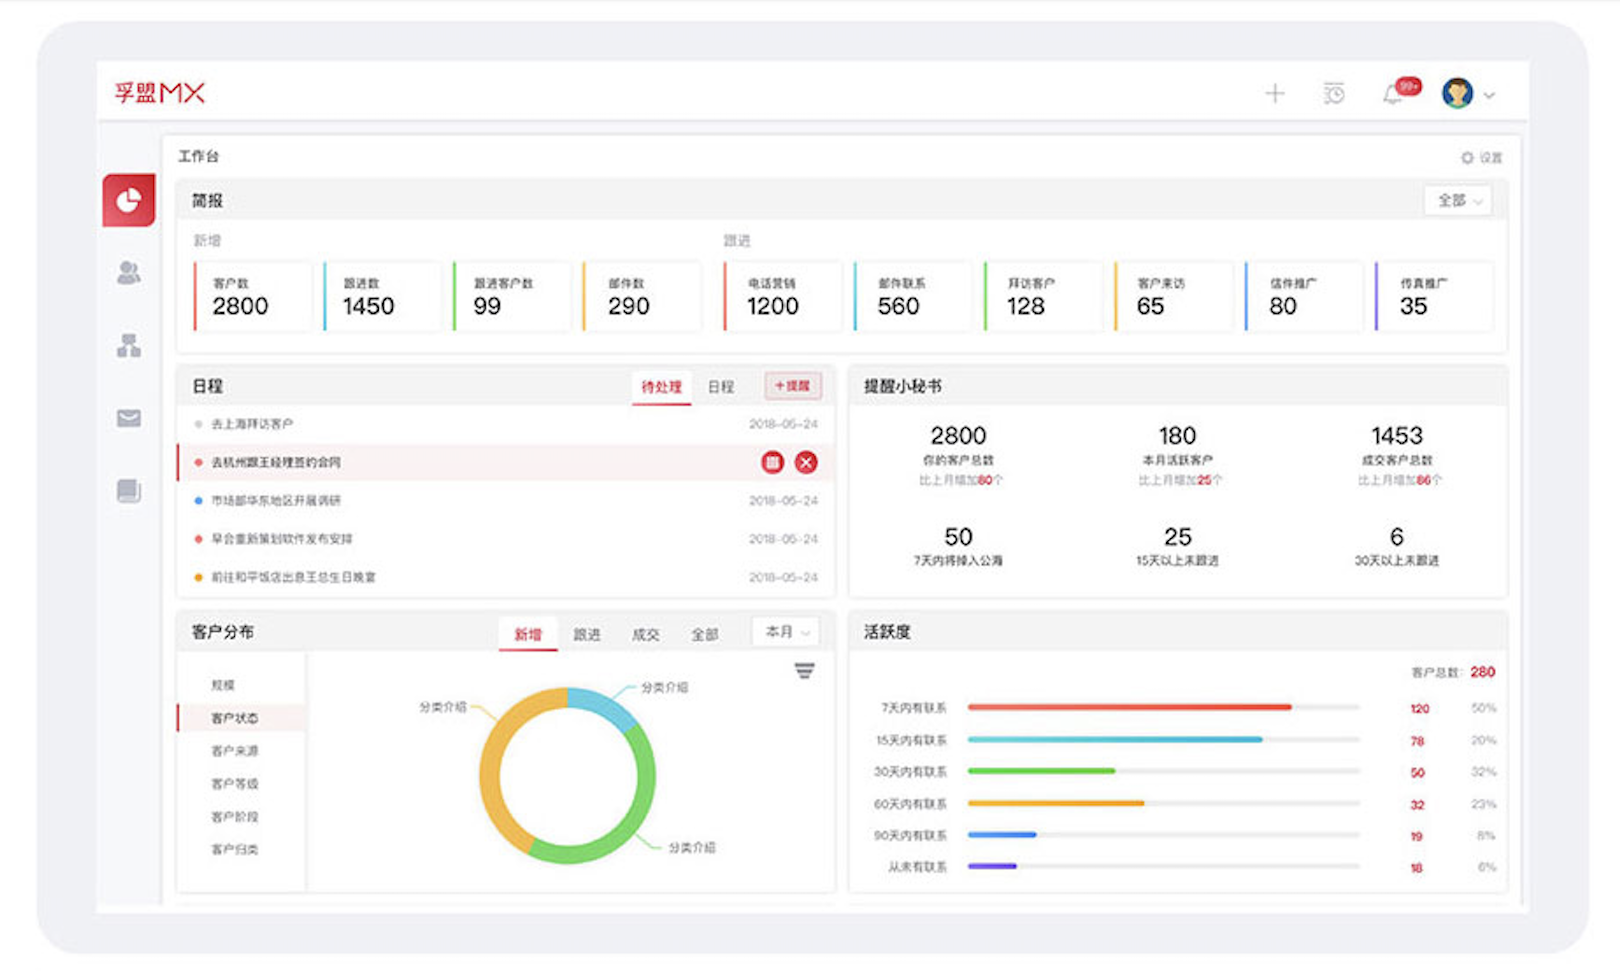Open the 设置 gear settings

[x=1481, y=158]
